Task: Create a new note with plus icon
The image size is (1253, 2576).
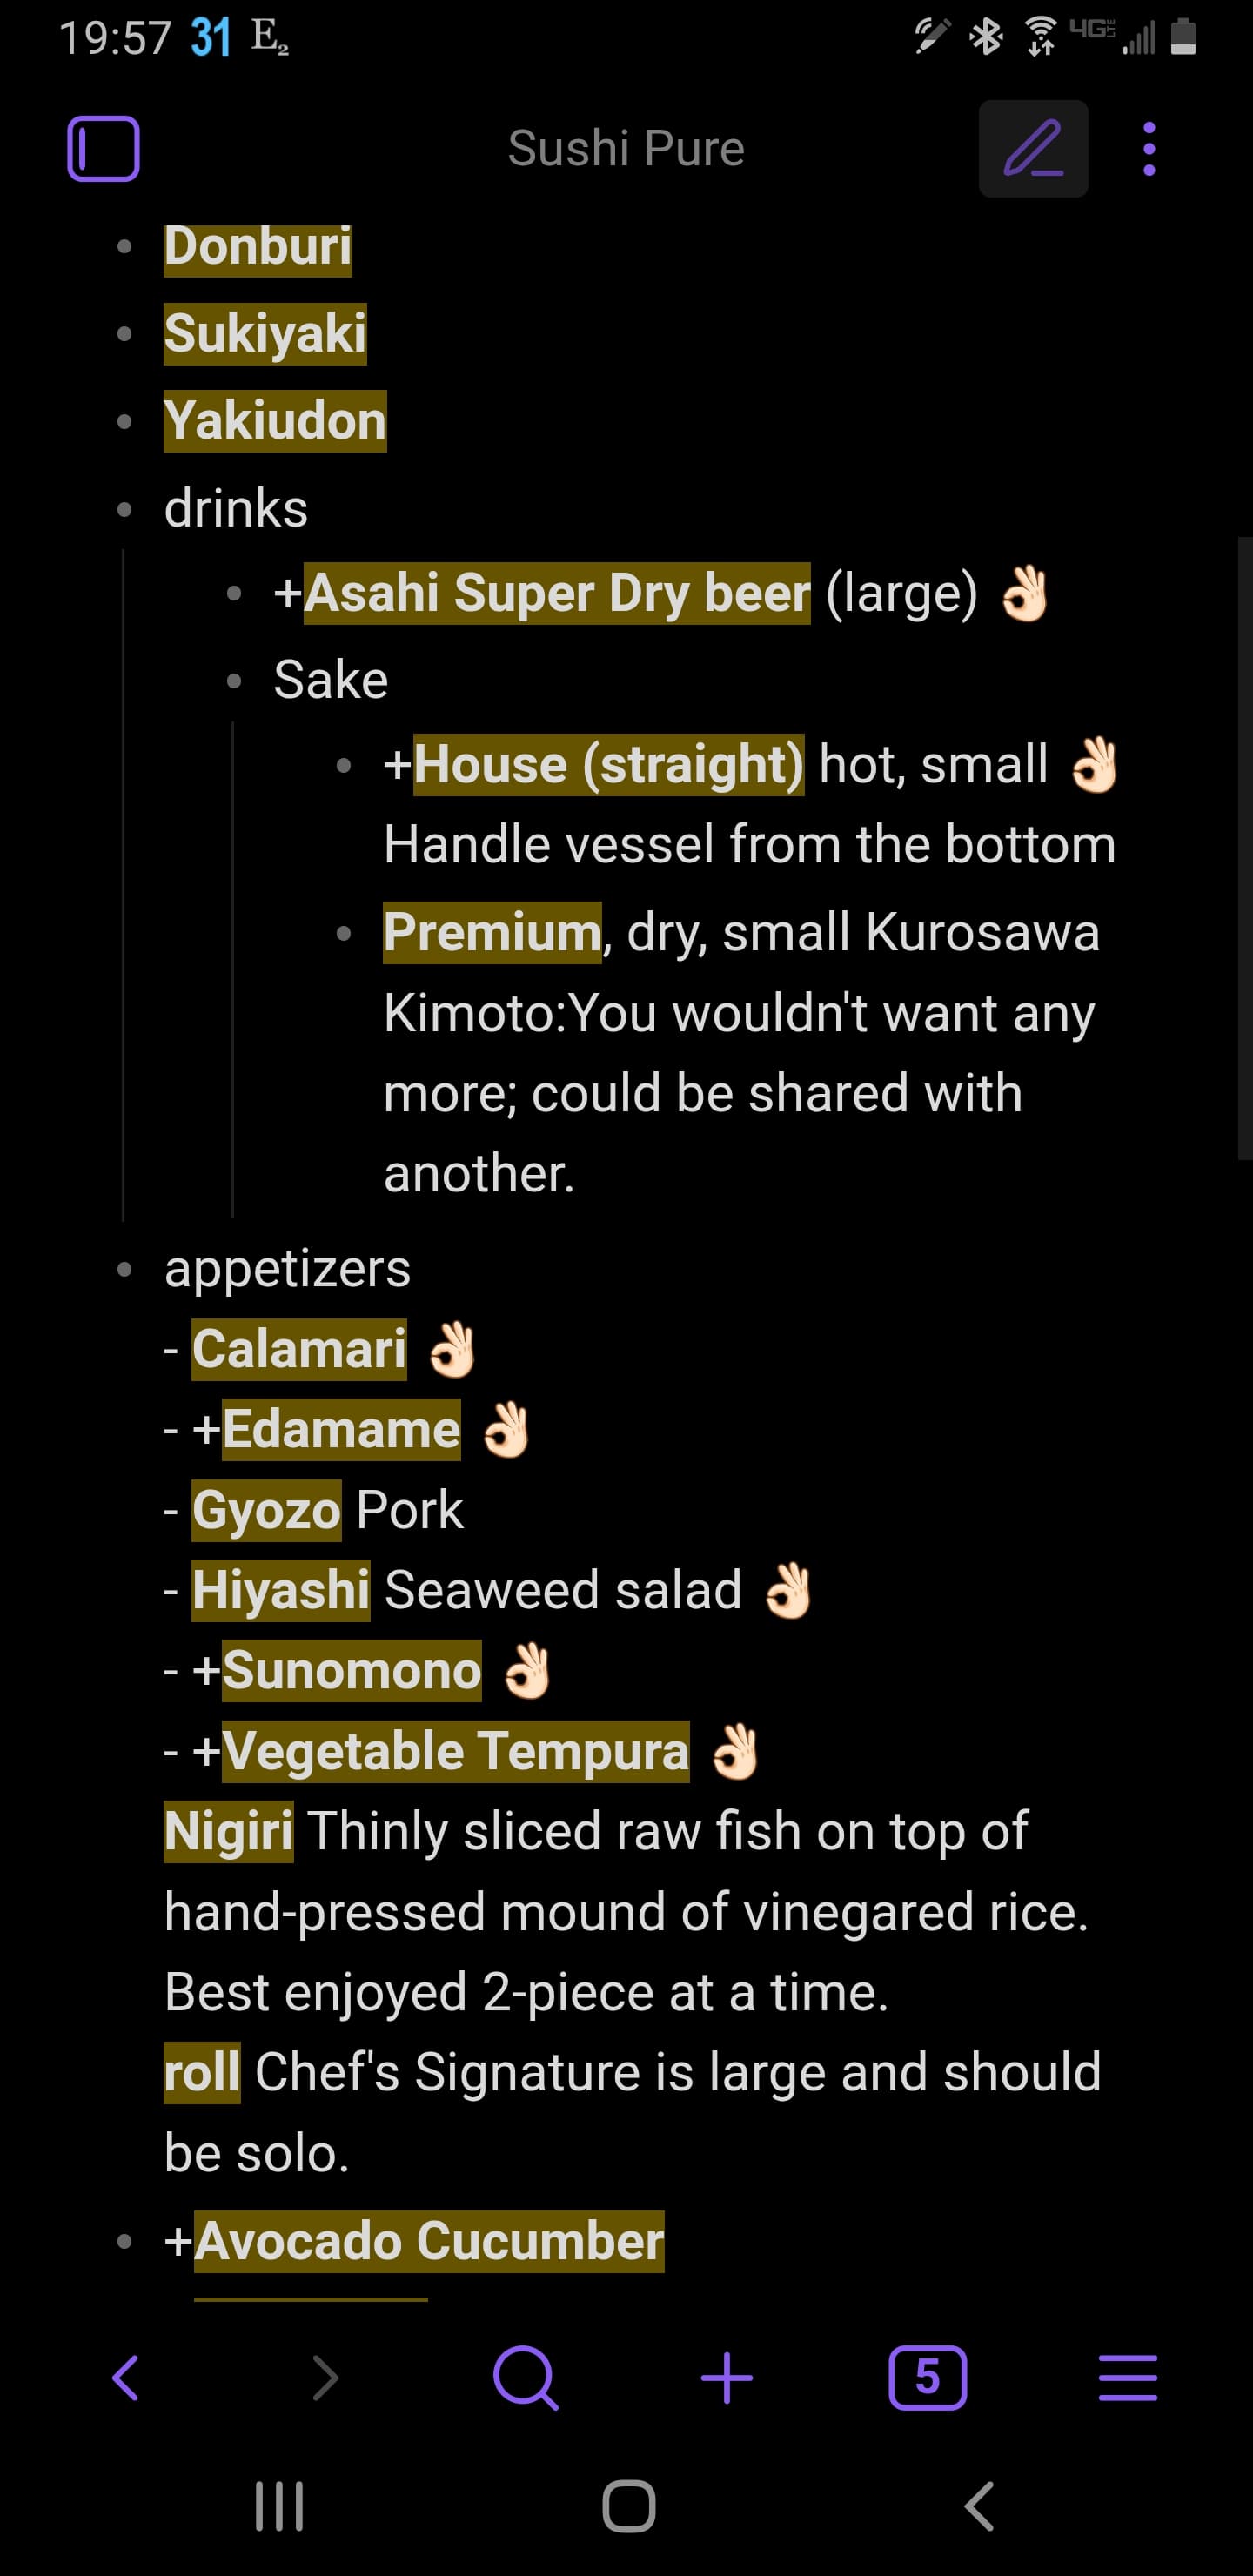Action: coord(727,2376)
